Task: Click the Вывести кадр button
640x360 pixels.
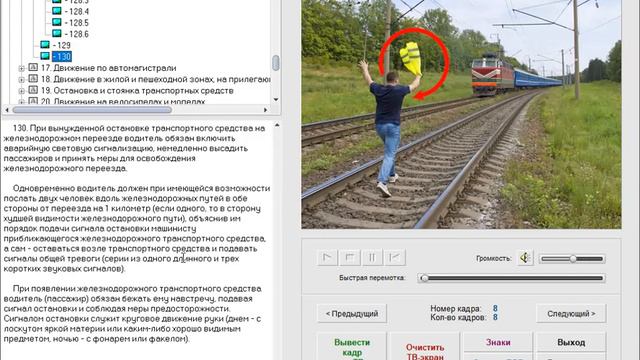Action: 352,347
